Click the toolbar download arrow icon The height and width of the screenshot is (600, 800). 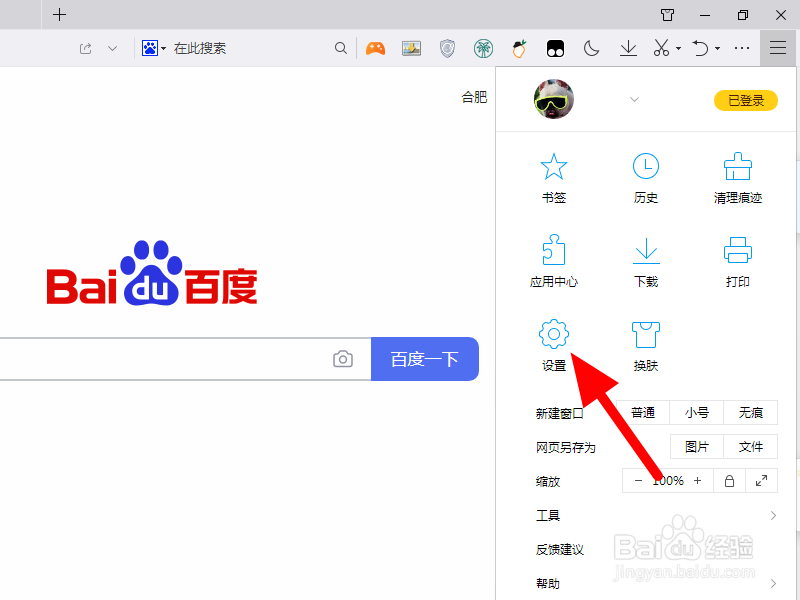[628, 48]
